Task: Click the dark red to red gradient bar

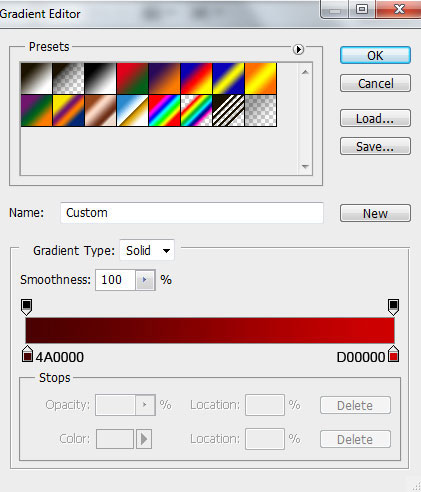Action: (x=210, y=330)
